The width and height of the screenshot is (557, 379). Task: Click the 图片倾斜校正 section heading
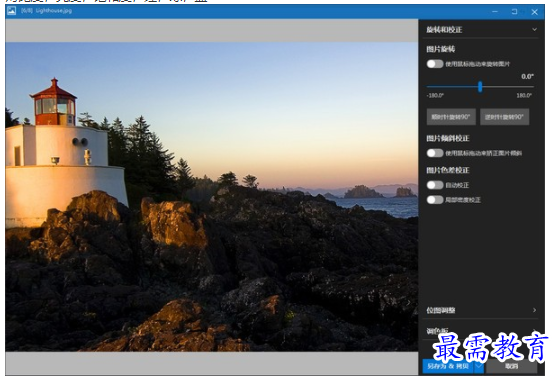(x=448, y=138)
